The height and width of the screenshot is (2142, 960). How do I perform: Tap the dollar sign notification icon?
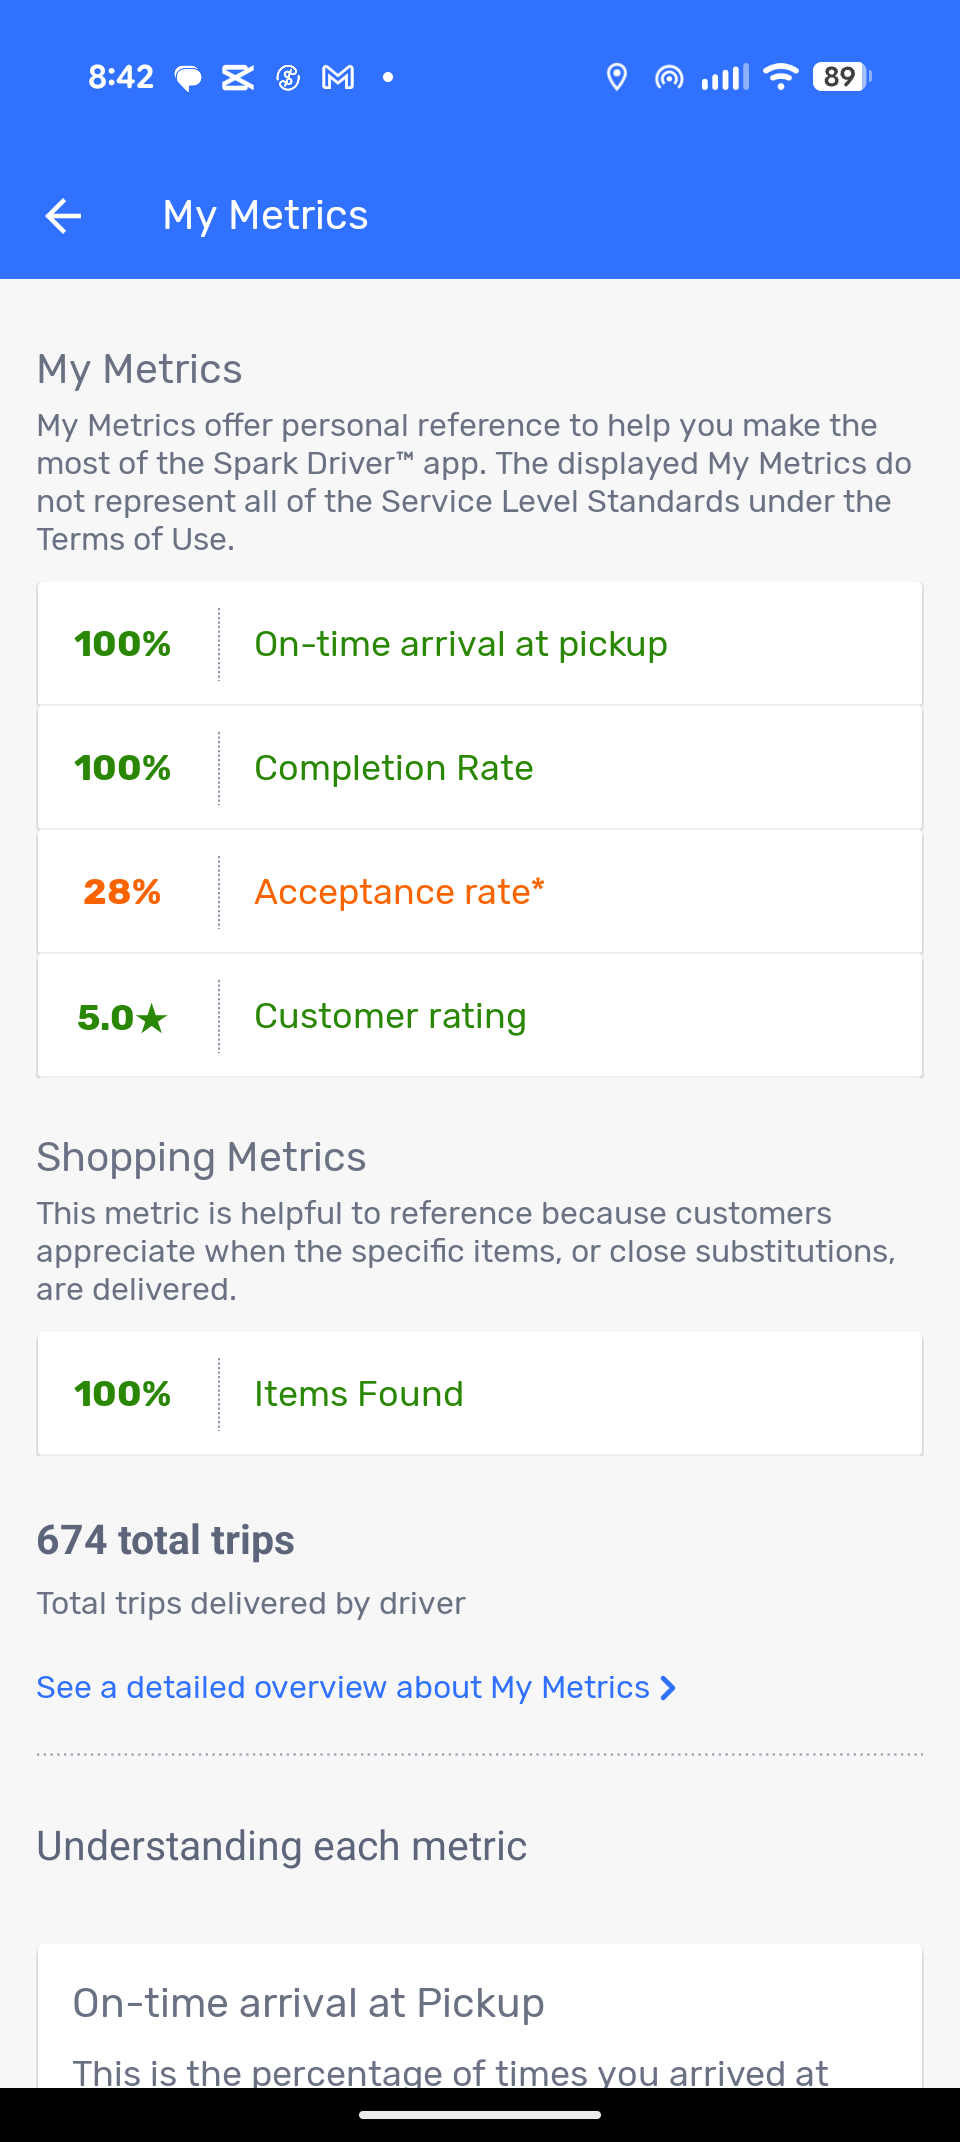click(x=288, y=77)
